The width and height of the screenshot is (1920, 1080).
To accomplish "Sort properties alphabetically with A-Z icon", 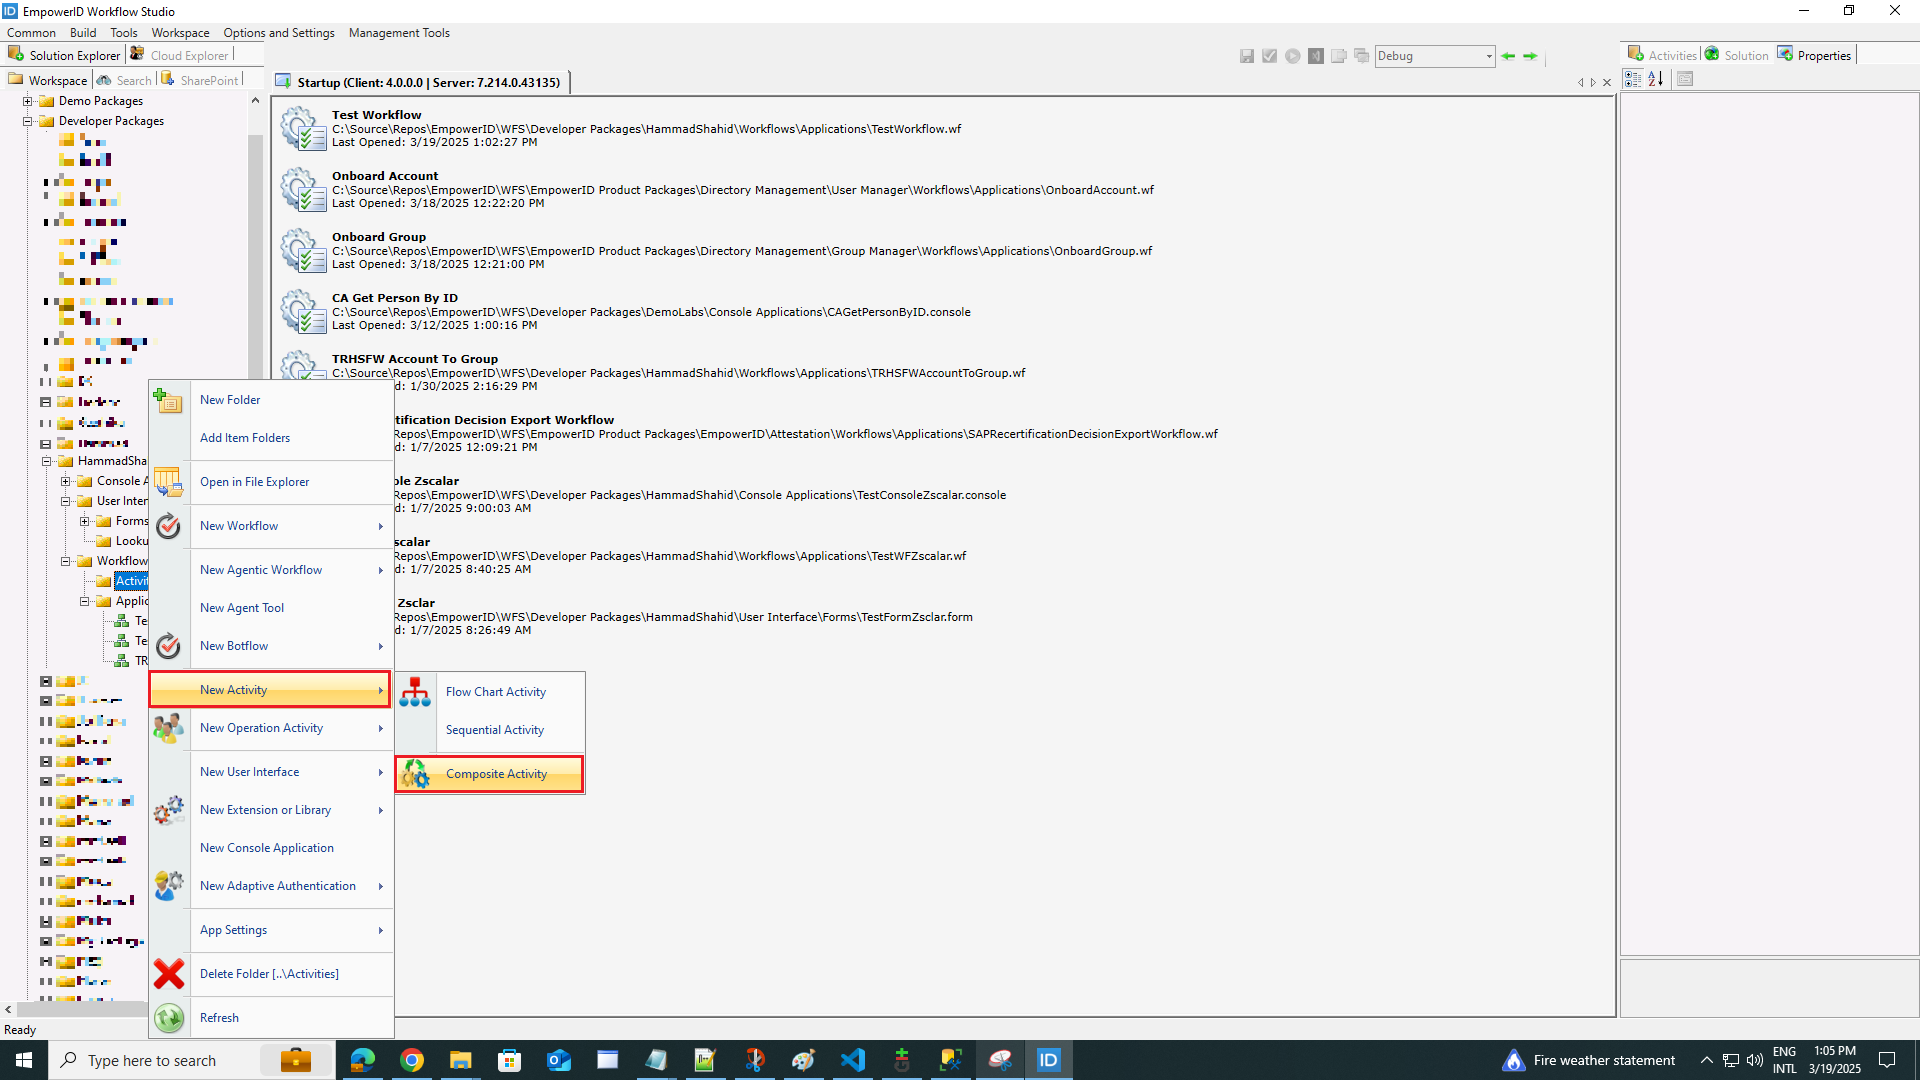I will [1656, 79].
